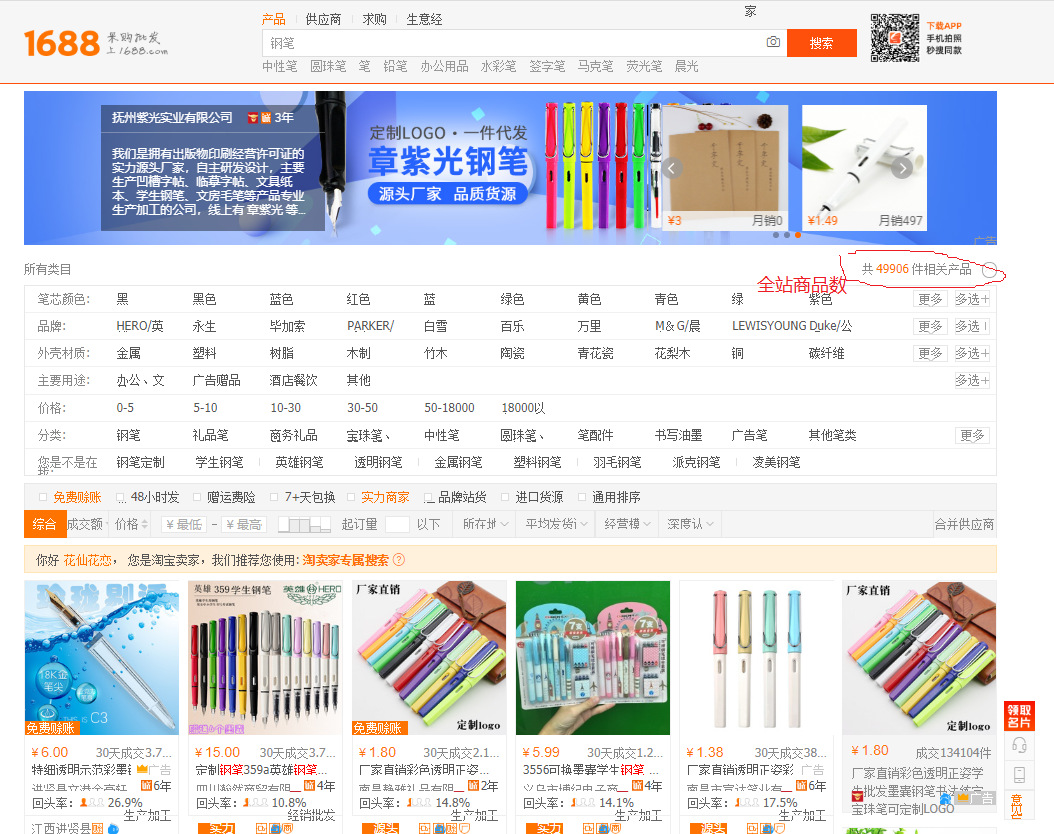Open help icon next to 淘卖家专属搜索
This screenshot has height=834, width=1054.
[x=399, y=560]
